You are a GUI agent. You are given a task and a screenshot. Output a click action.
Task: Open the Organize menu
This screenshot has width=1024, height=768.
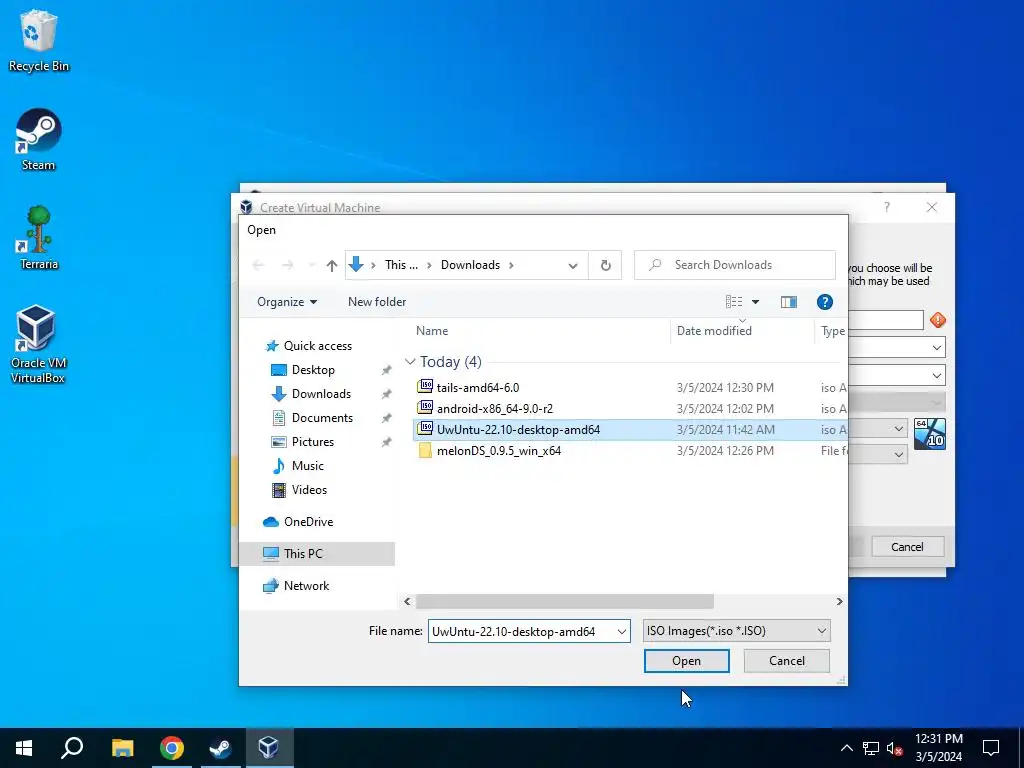(x=287, y=302)
